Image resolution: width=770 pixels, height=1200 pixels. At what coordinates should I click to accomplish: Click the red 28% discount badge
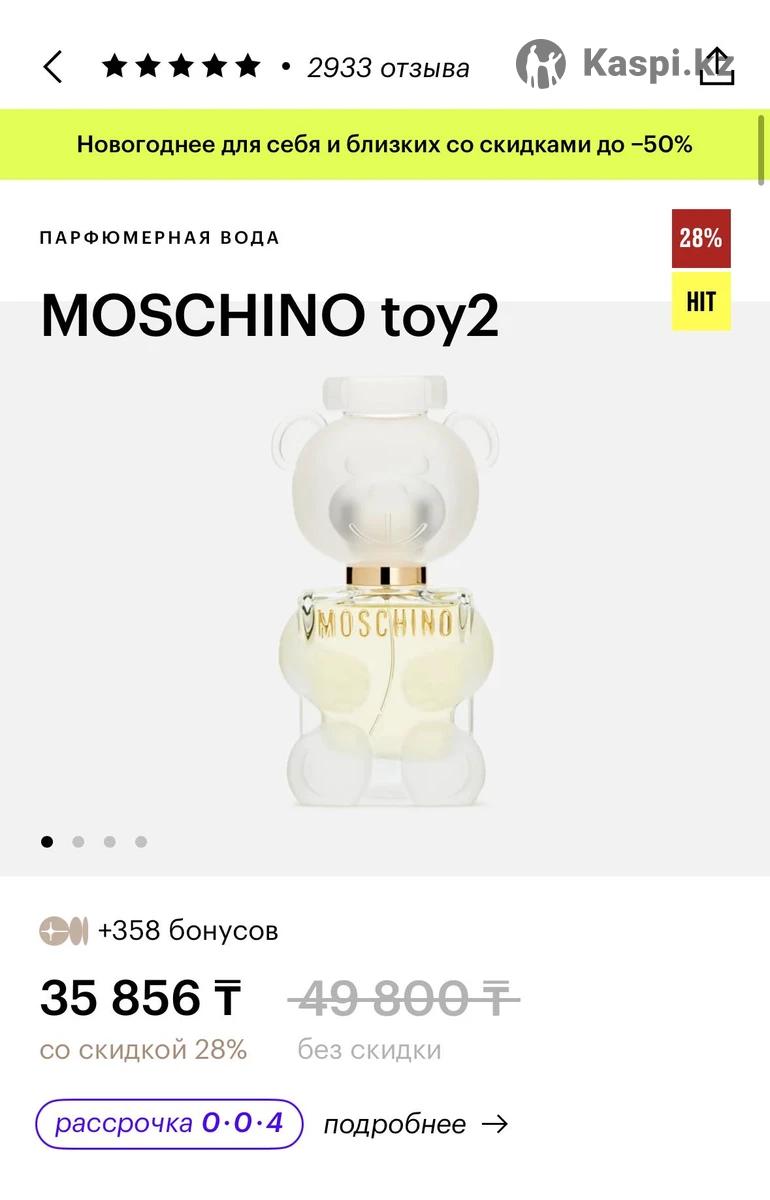701,238
